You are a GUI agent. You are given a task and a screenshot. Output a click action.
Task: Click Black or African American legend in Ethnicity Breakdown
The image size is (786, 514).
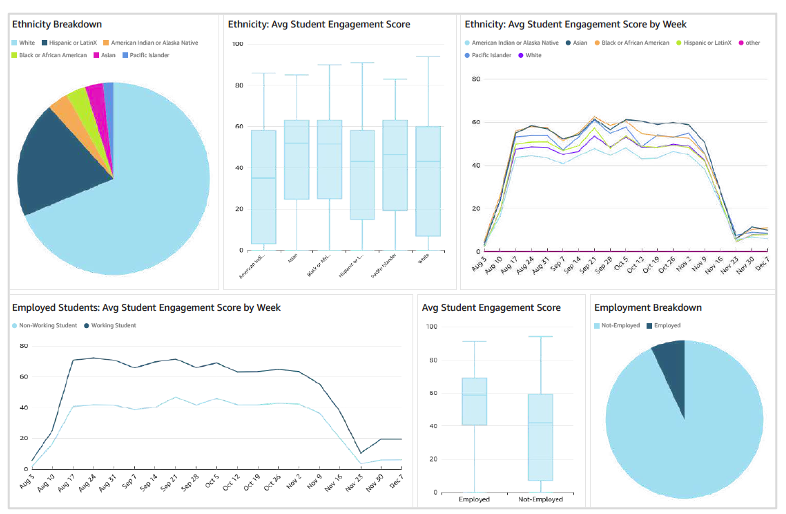(49, 55)
